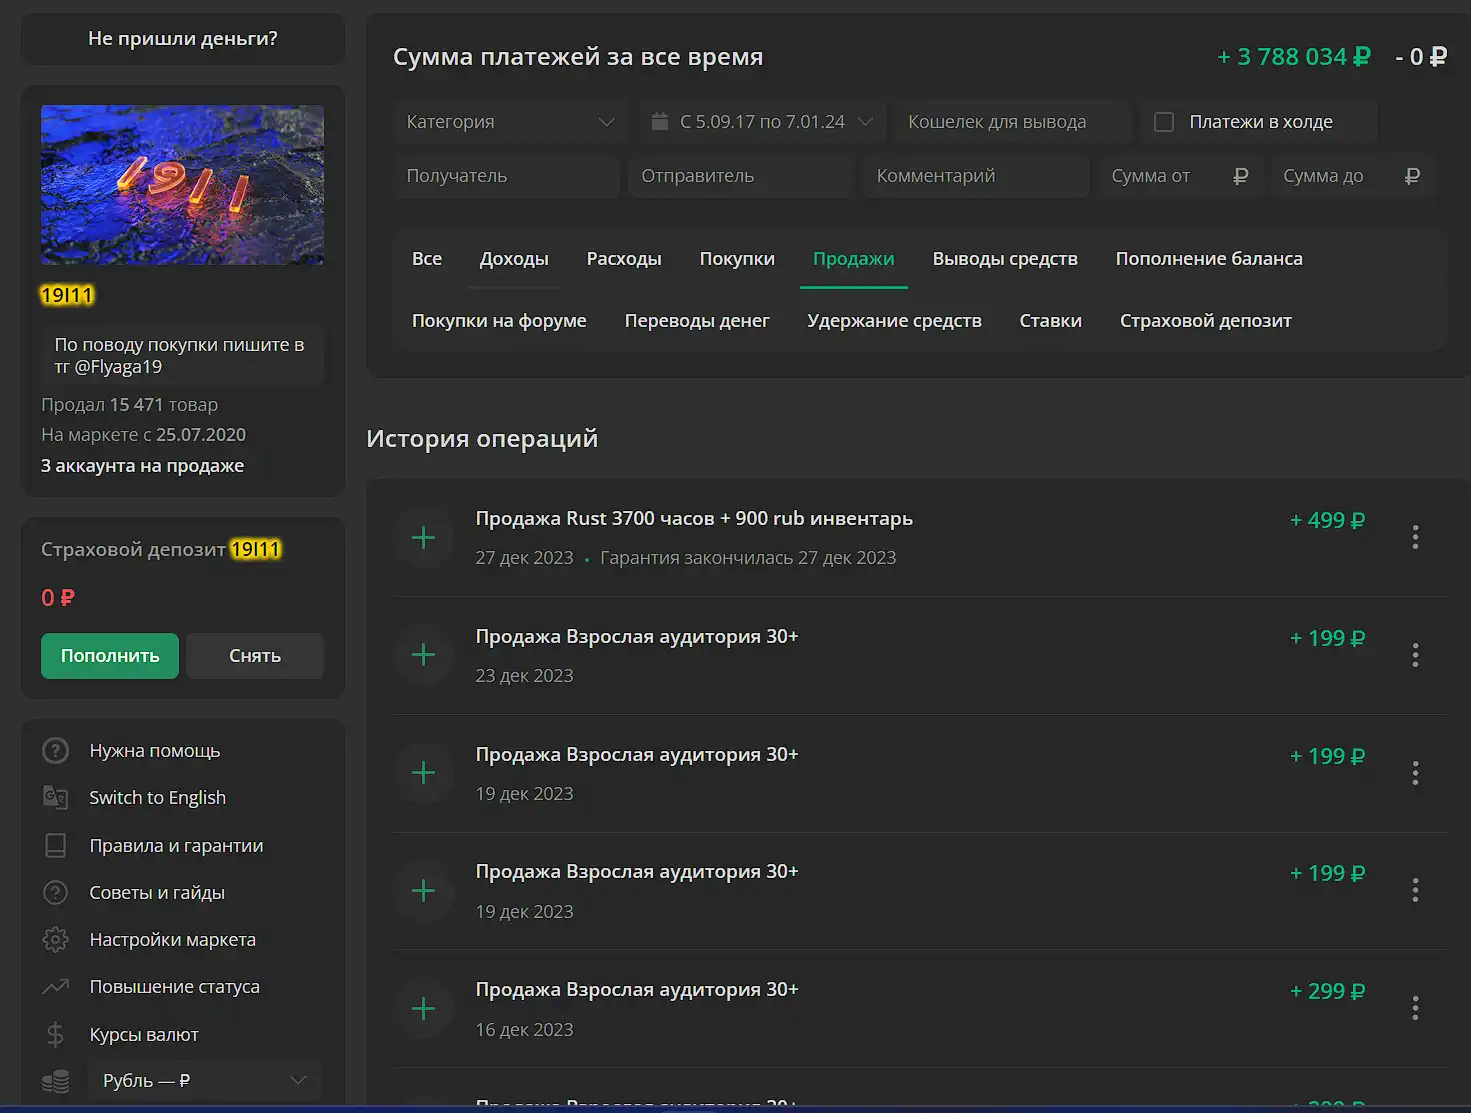Select the Пополнение баланса tab
1471x1113 pixels.
pos(1209,259)
